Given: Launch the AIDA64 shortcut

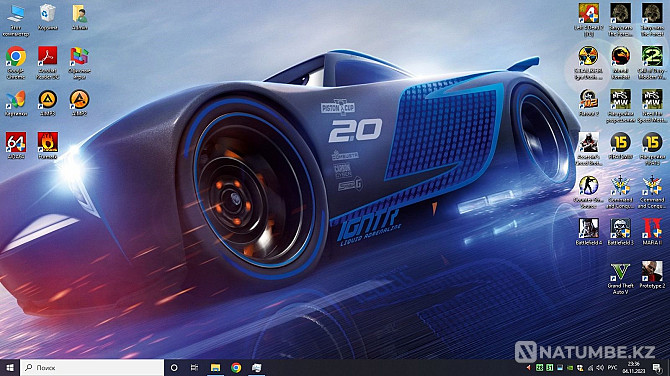Looking at the screenshot, I should pos(16,146).
